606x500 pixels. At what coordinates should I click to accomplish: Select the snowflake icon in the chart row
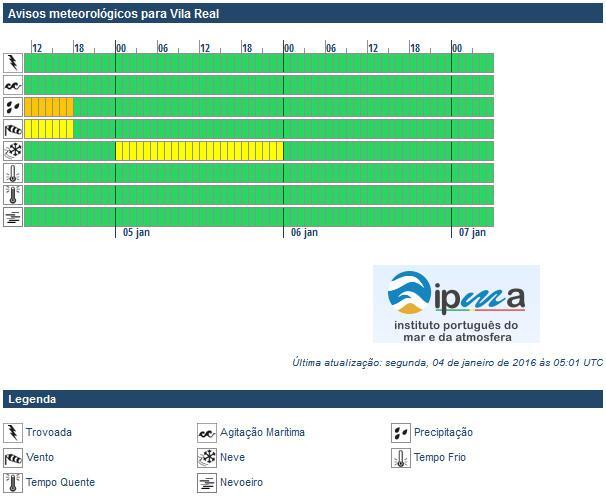click(x=13, y=151)
